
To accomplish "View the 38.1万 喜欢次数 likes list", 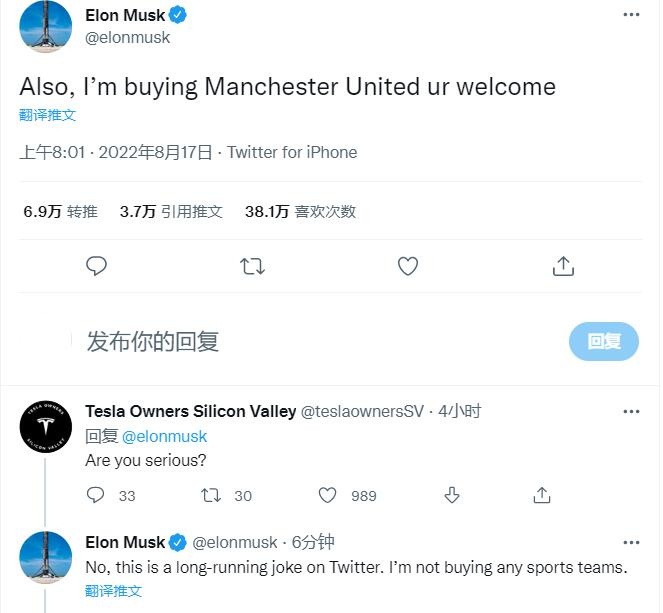I will click(300, 212).
